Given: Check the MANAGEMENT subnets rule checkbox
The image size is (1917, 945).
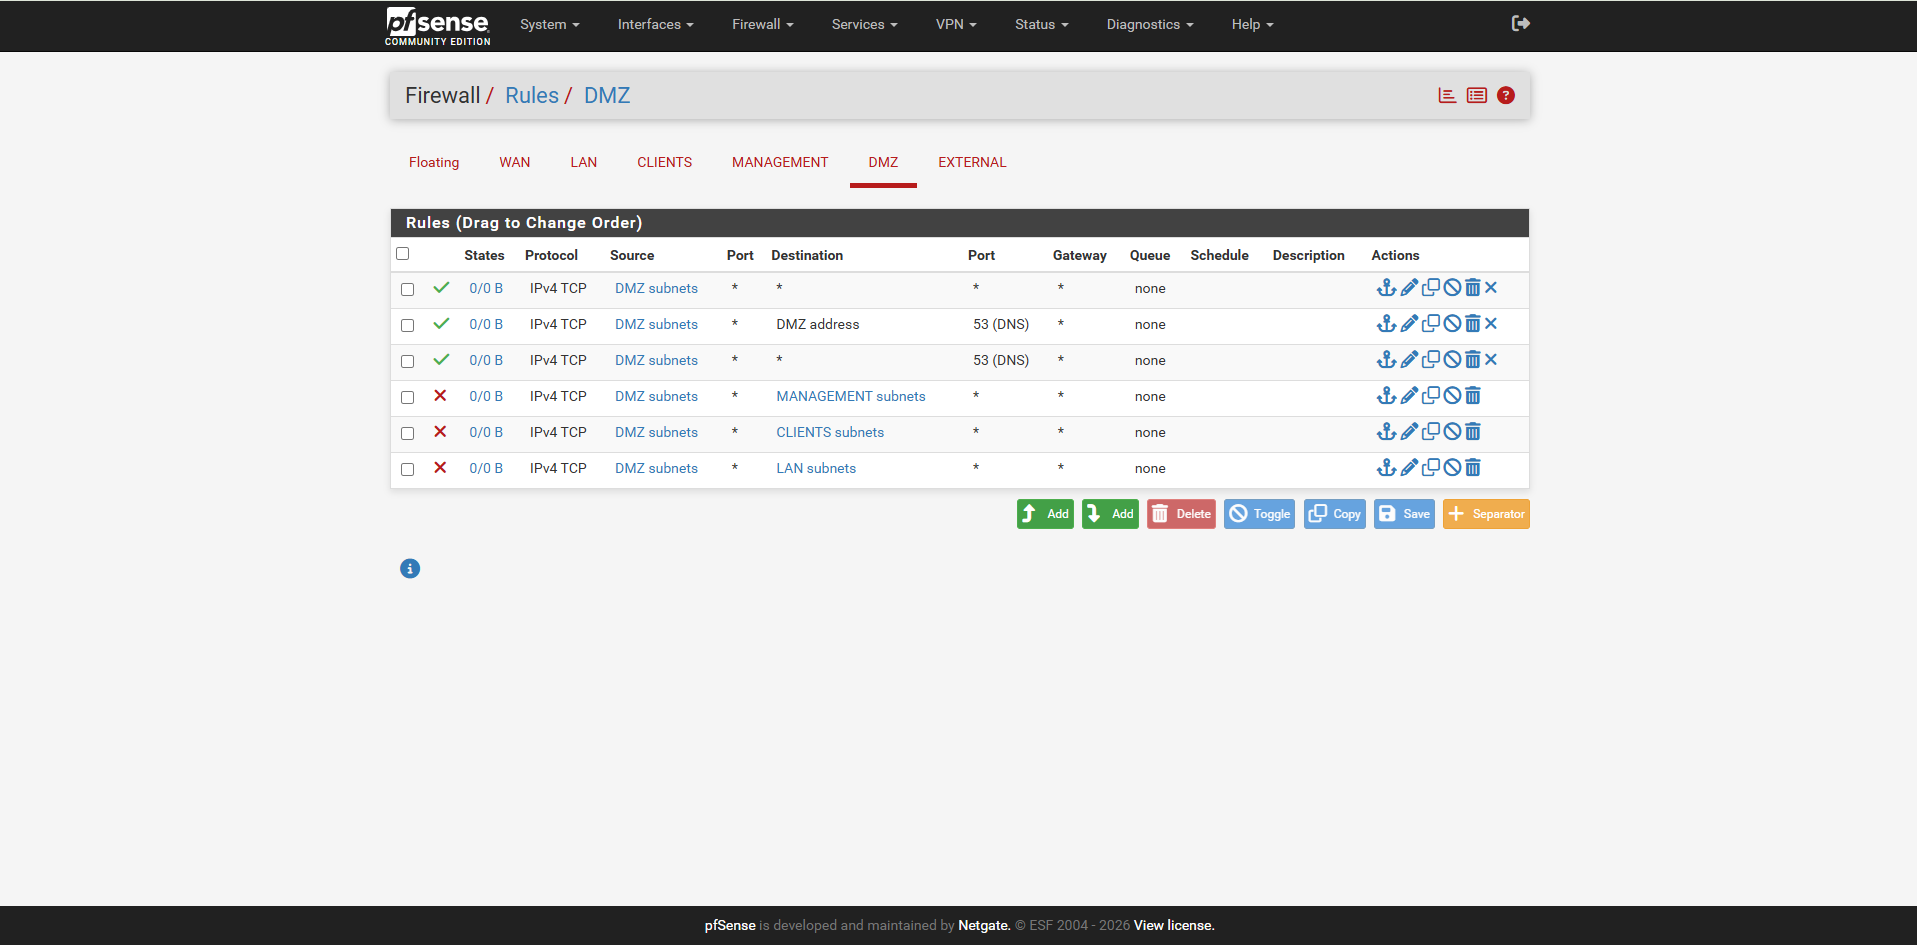Looking at the screenshot, I should click(x=408, y=397).
